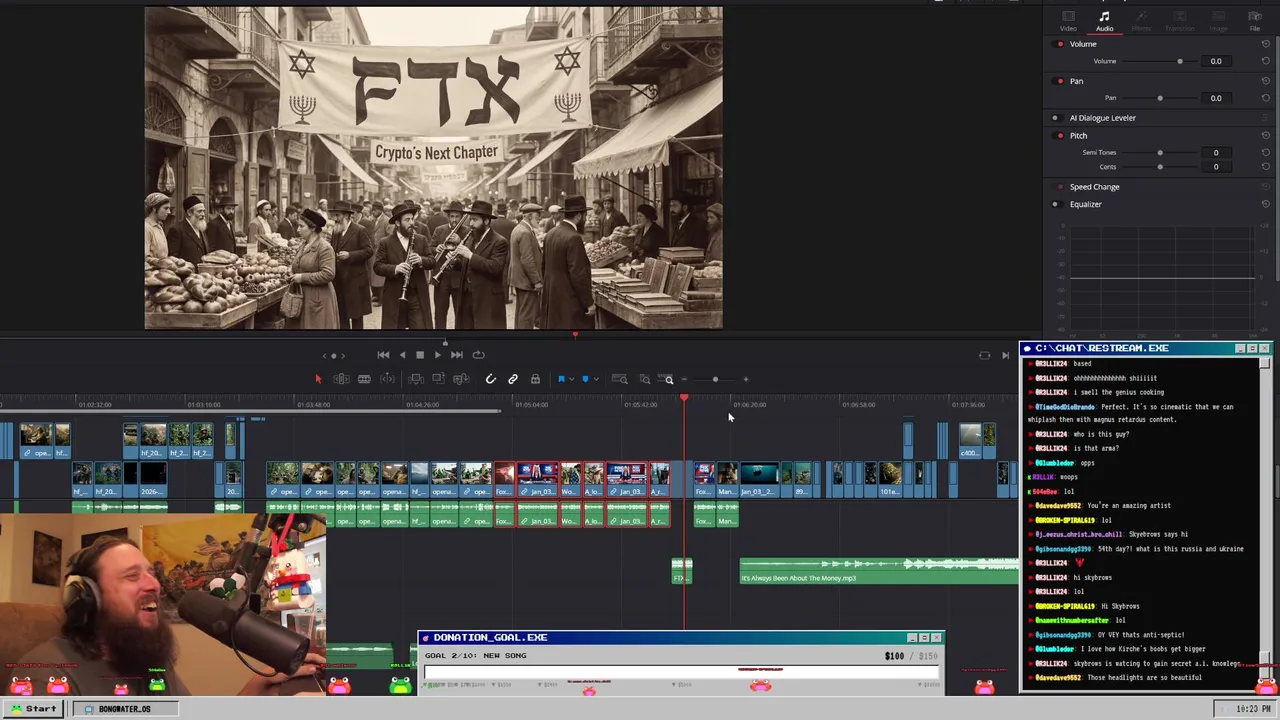Click the Replace Clip tool icon

tap(461, 379)
